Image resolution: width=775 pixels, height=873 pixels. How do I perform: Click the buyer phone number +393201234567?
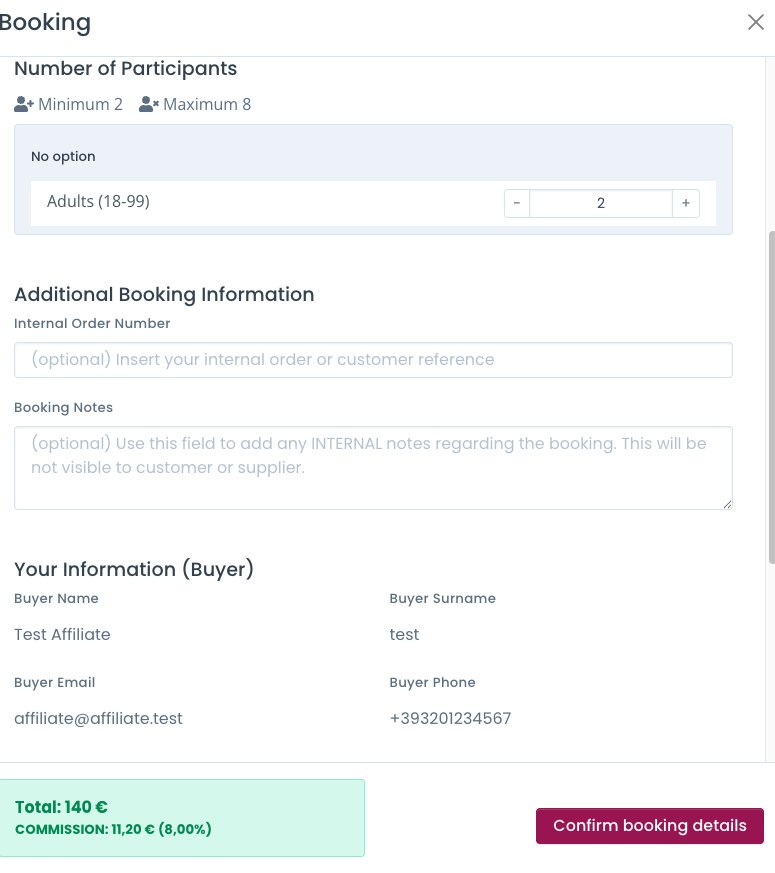pyautogui.click(x=450, y=718)
